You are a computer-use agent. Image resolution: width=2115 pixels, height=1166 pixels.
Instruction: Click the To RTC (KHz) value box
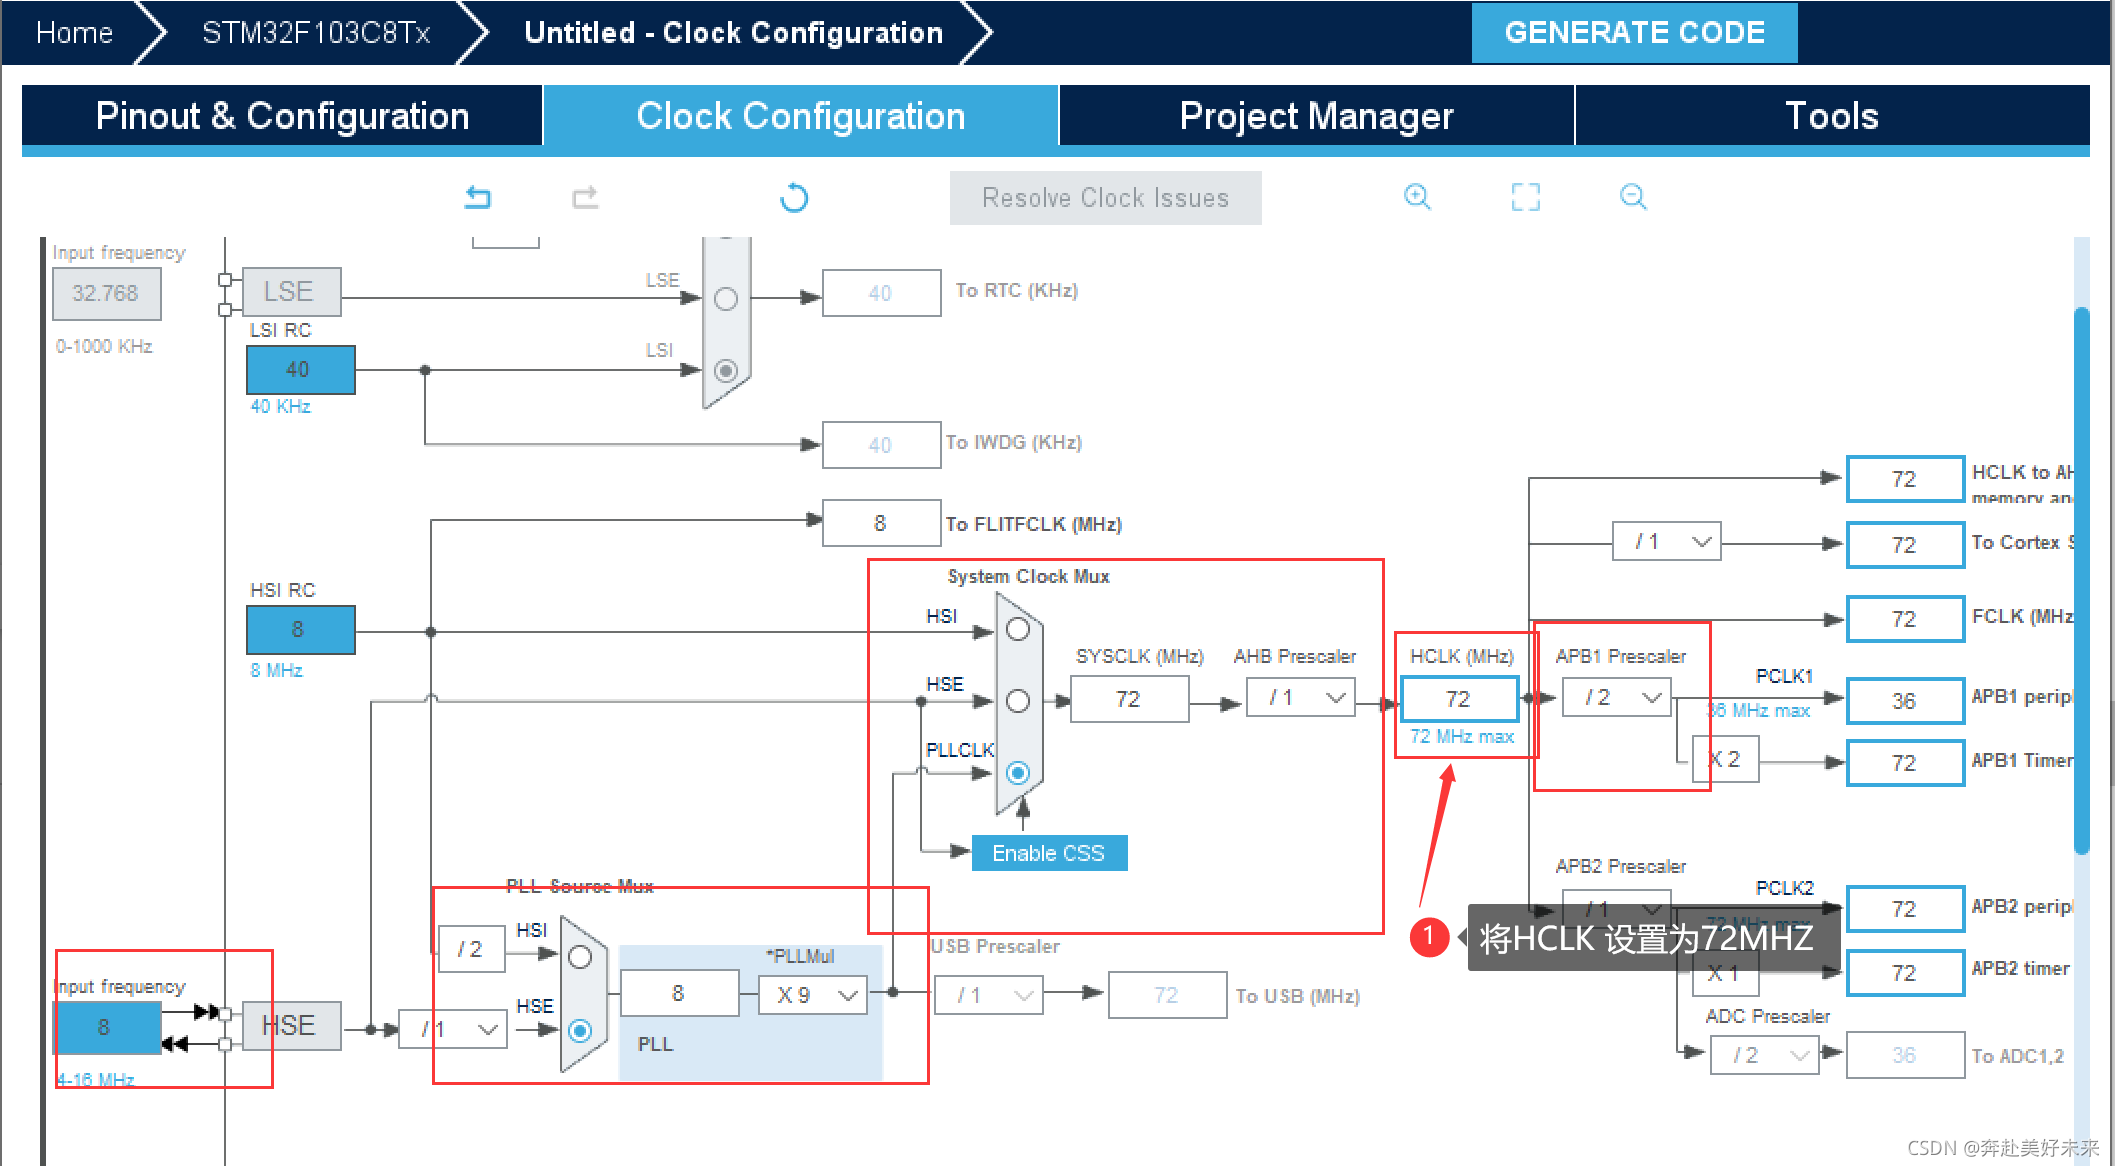coord(881,293)
